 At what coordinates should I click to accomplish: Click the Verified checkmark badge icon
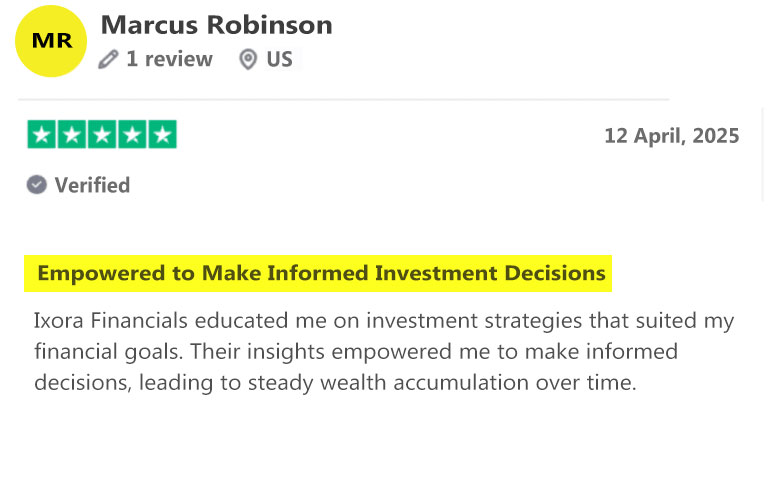point(37,185)
